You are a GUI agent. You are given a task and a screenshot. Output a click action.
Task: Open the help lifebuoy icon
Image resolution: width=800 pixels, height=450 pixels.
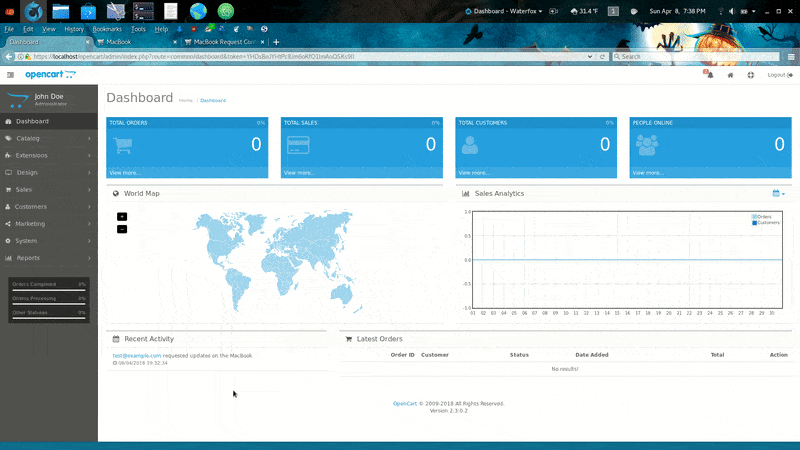[x=751, y=75]
